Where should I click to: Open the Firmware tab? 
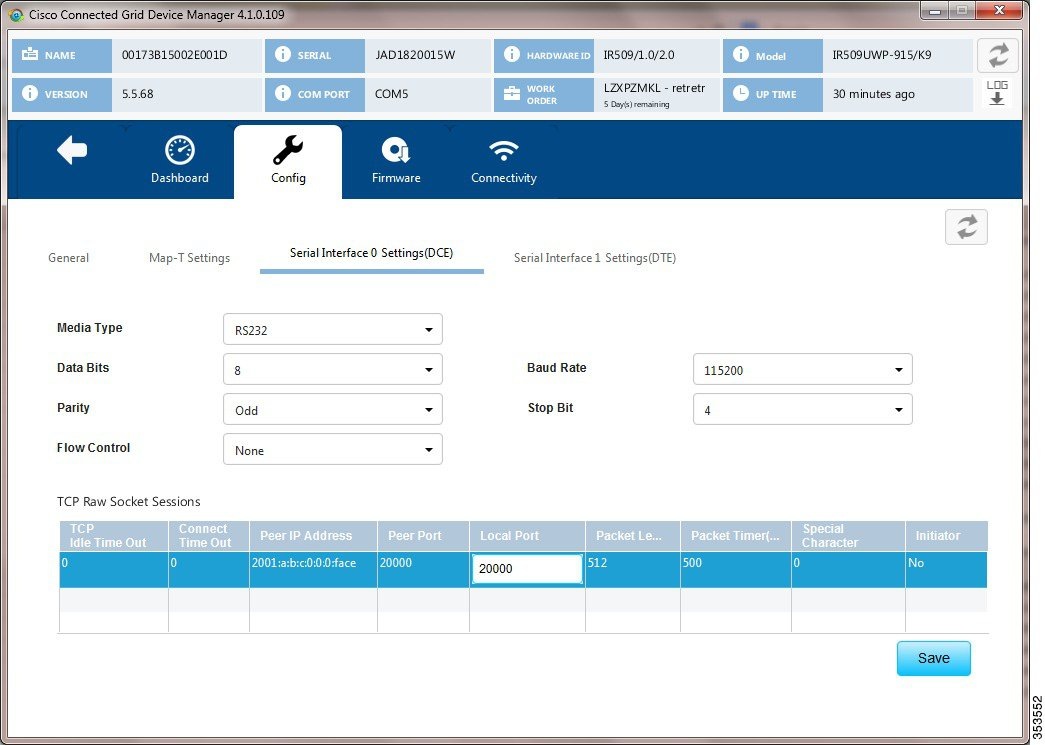[x=396, y=161]
